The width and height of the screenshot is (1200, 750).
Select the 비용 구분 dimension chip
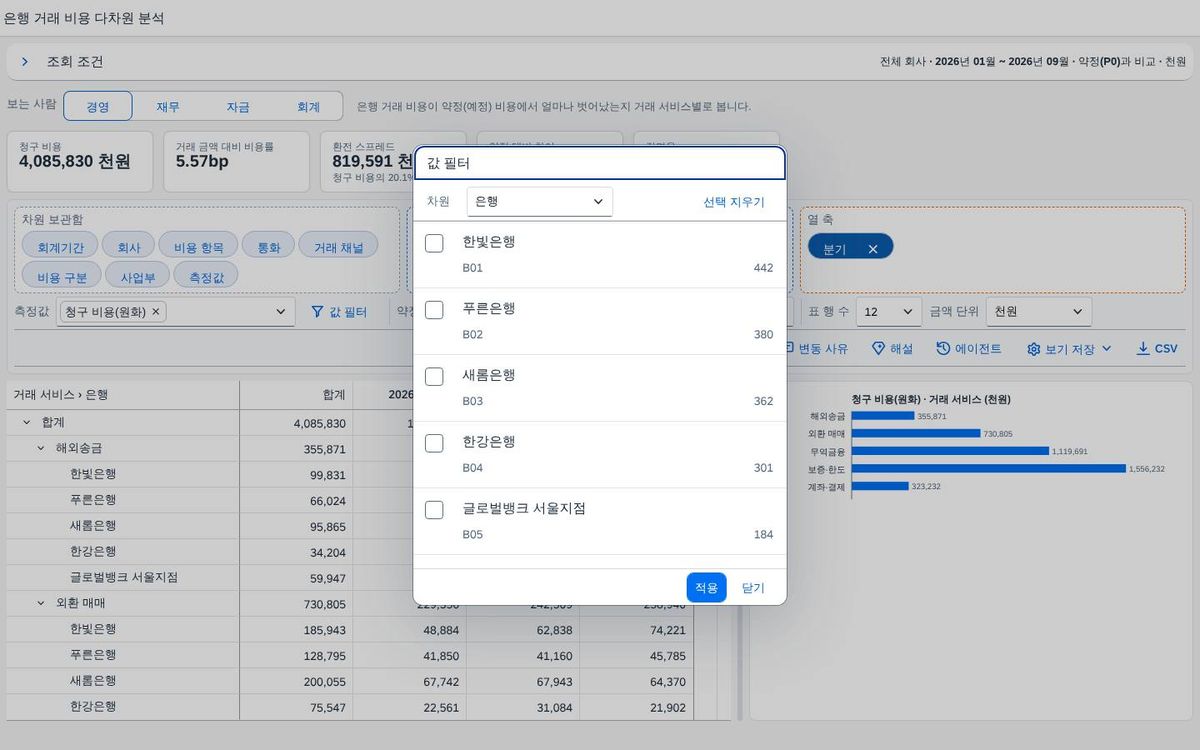click(62, 277)
